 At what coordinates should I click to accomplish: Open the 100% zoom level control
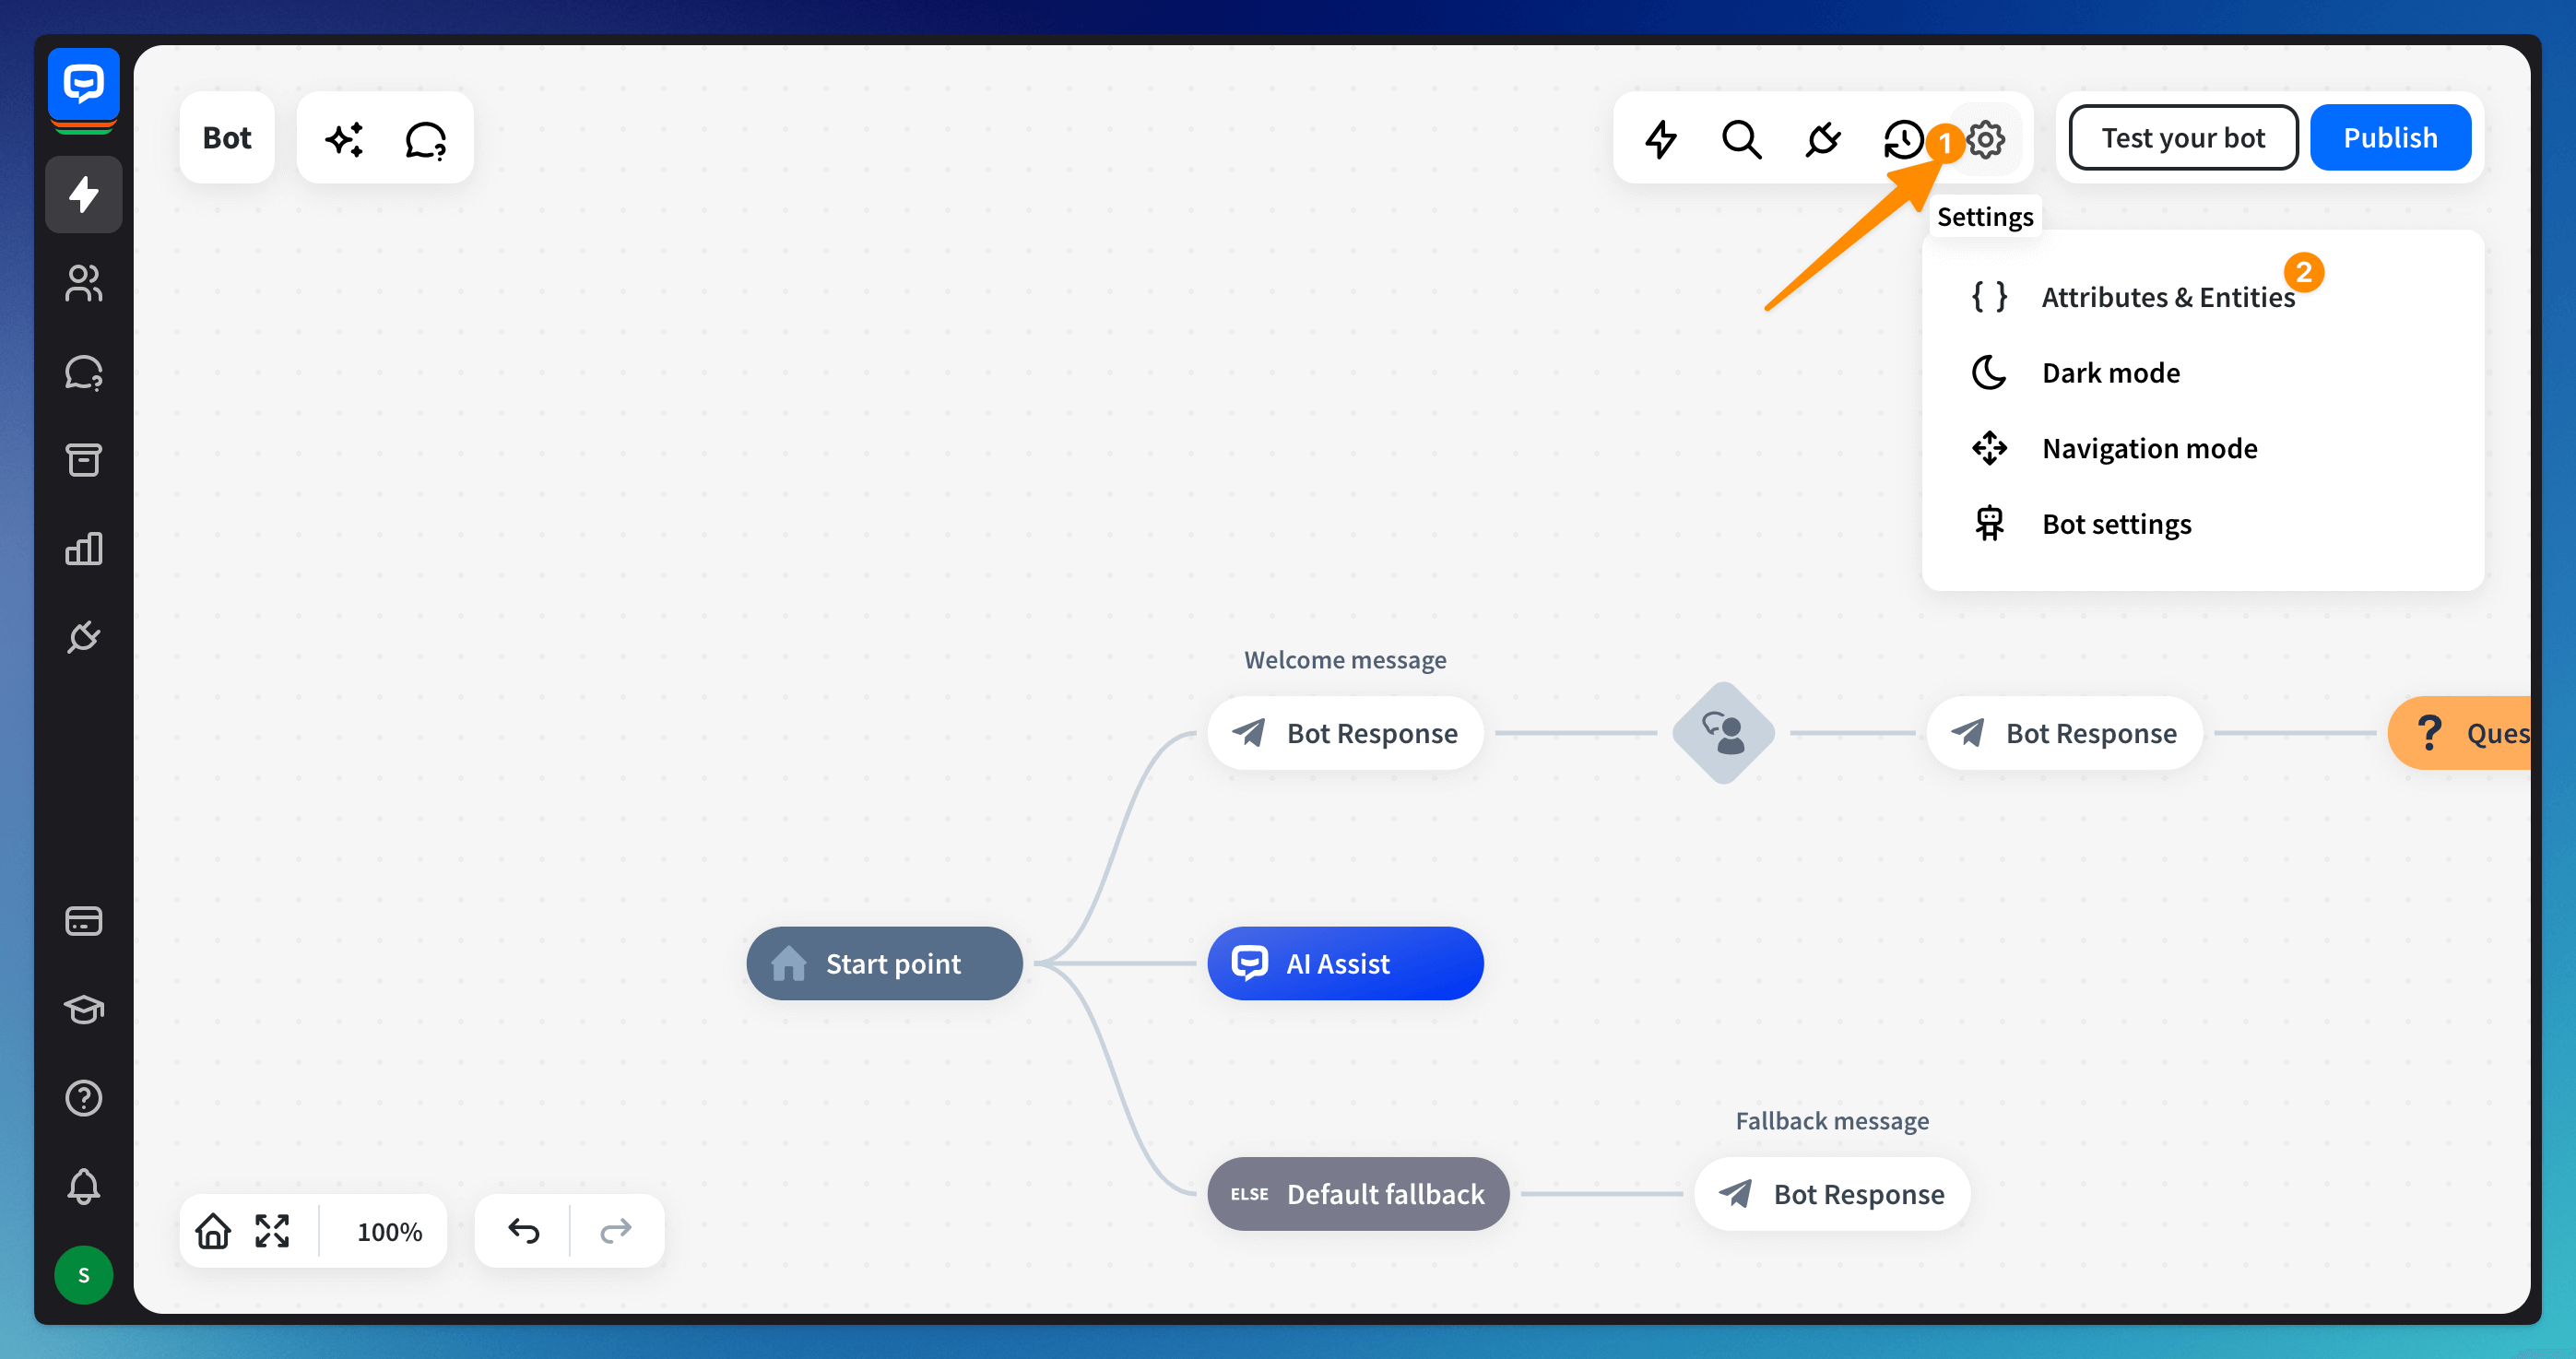pos(389,1231)
